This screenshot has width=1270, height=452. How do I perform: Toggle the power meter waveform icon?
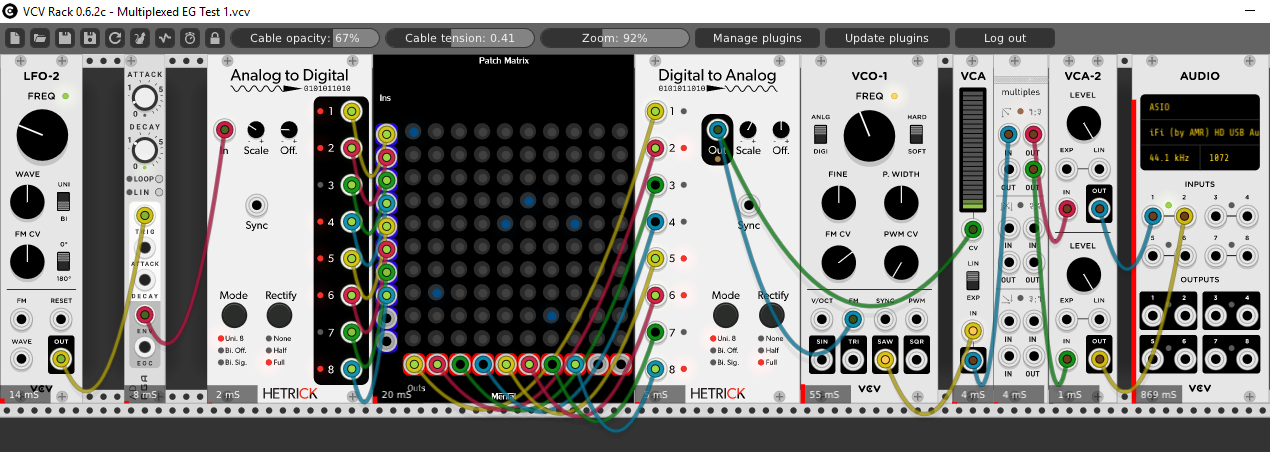[x=165, y=38]
